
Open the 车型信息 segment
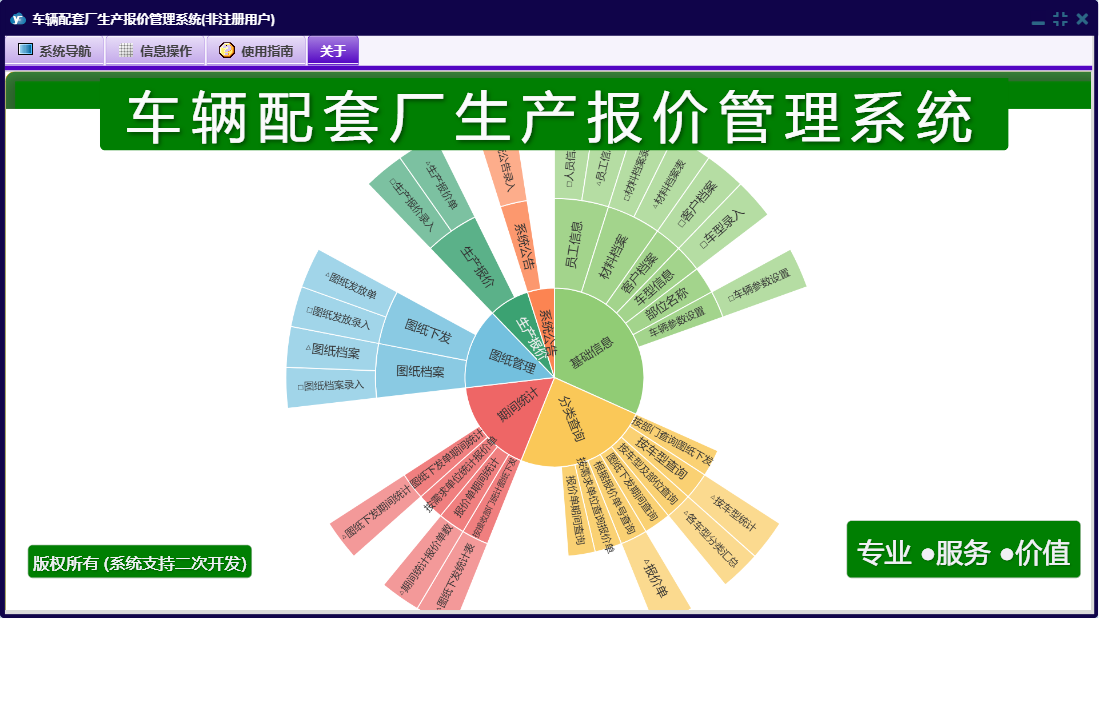[653, 289]
